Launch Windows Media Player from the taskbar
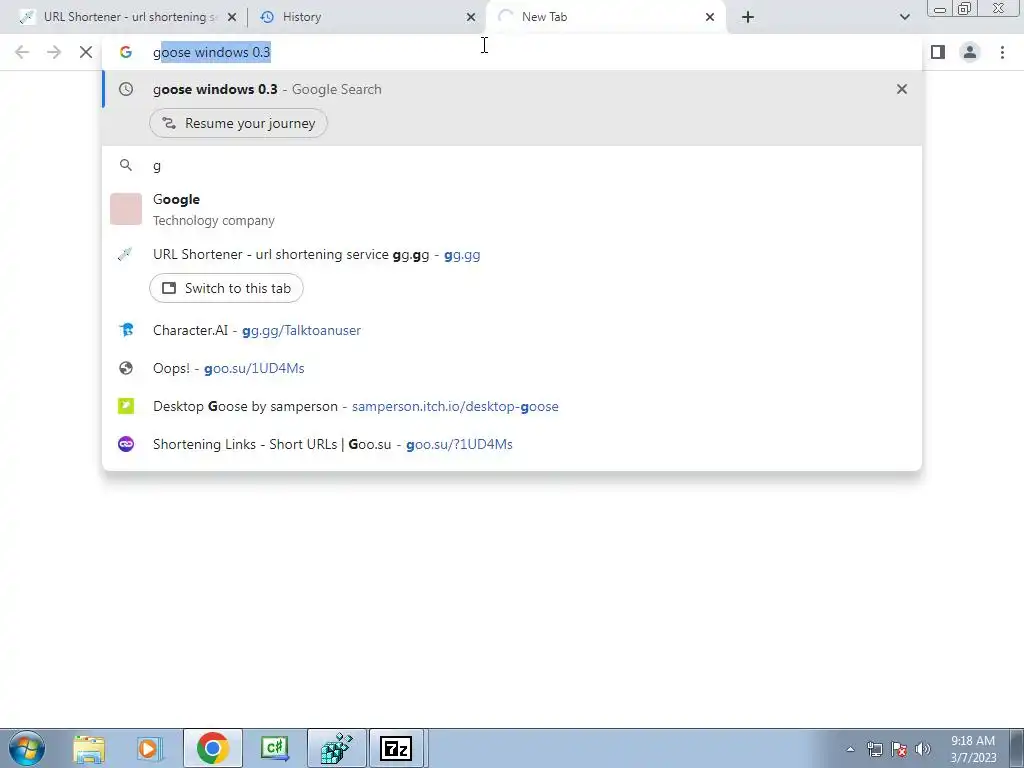Image resolution: width=1024 pixels, height=768 pixels. 150,748
